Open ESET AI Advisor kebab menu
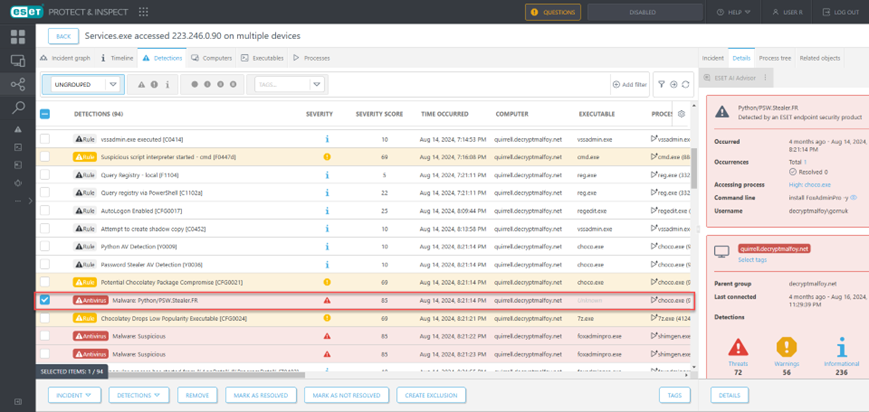This screenshot has width=869, height=412. click(x=765, y=77)
